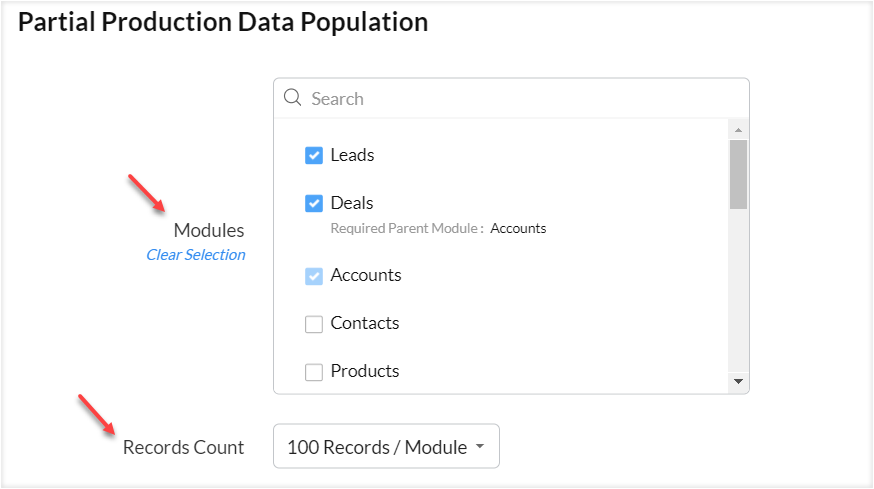The image size is (874, 489).
Task: Click the caret on the Records dropdown
Action: (x=480, y=447)
